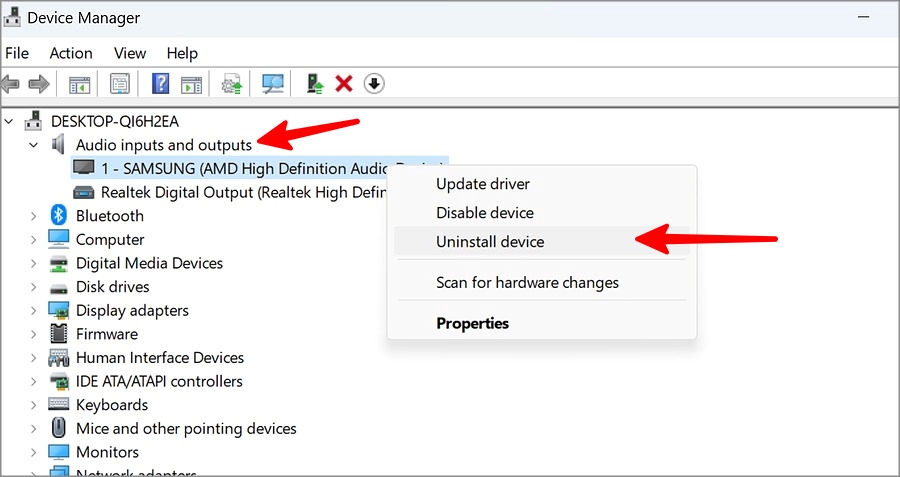Toggle the action pane toolbar icon

pyautogui.click(x=191, y=84)
